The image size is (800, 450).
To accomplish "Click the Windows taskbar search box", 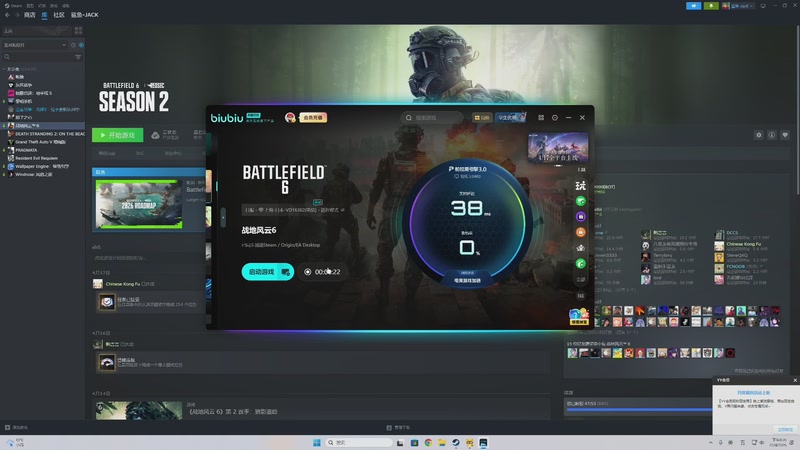I will click(359, 442).
